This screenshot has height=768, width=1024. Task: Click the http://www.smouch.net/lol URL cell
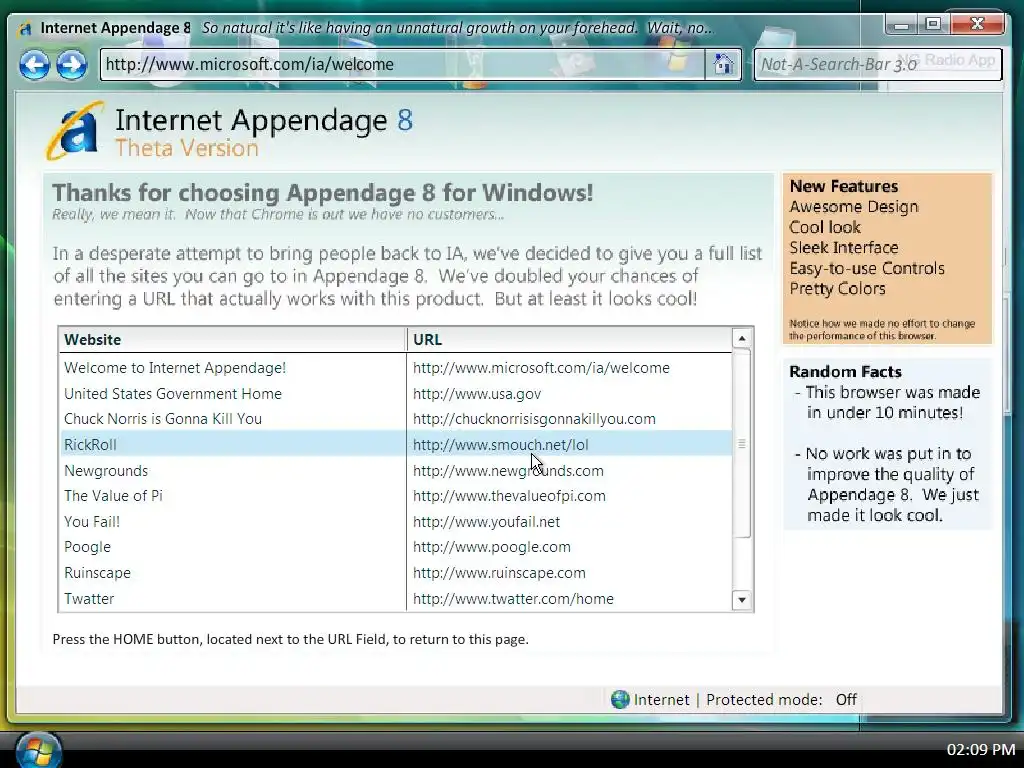point(500,445)
